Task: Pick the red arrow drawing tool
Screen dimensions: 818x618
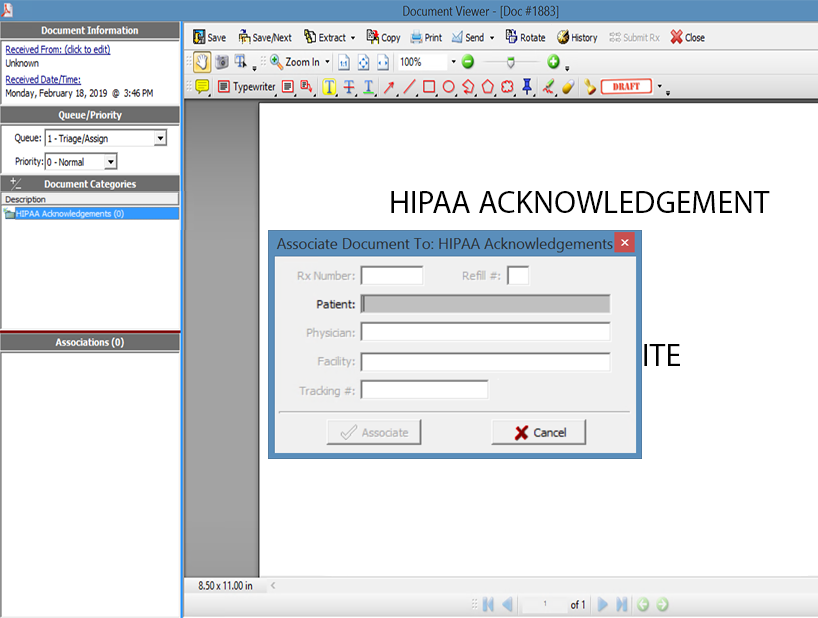Action: coord(389,87)
